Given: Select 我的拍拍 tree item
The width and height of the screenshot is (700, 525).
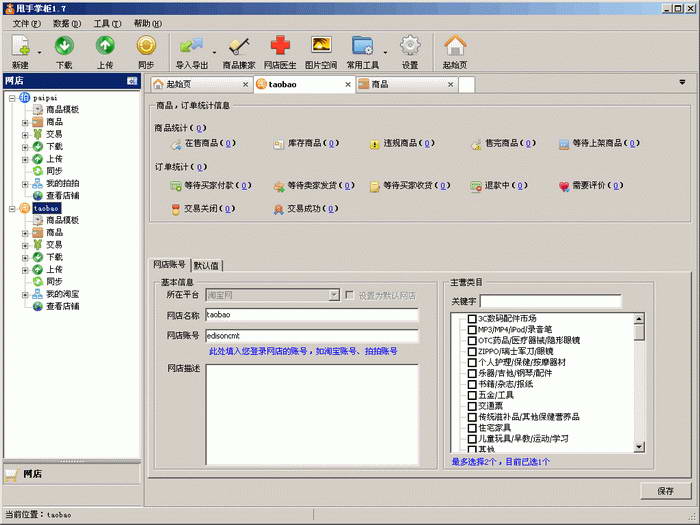Looking at the screenshot, I should [x=62, y=183].
